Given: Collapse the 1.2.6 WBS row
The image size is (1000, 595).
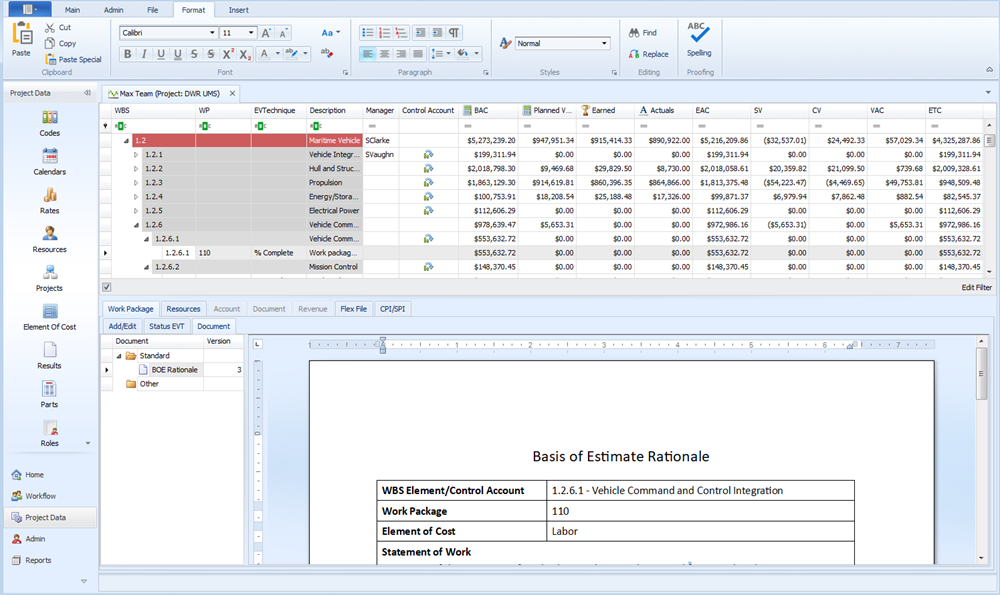Looking at the screenshot, I should (x=137, y=226).
